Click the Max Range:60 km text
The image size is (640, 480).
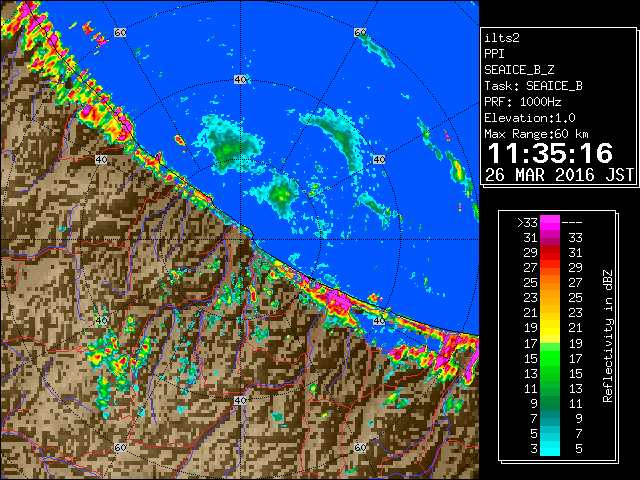pyautogui.click(x=536, y=134)
